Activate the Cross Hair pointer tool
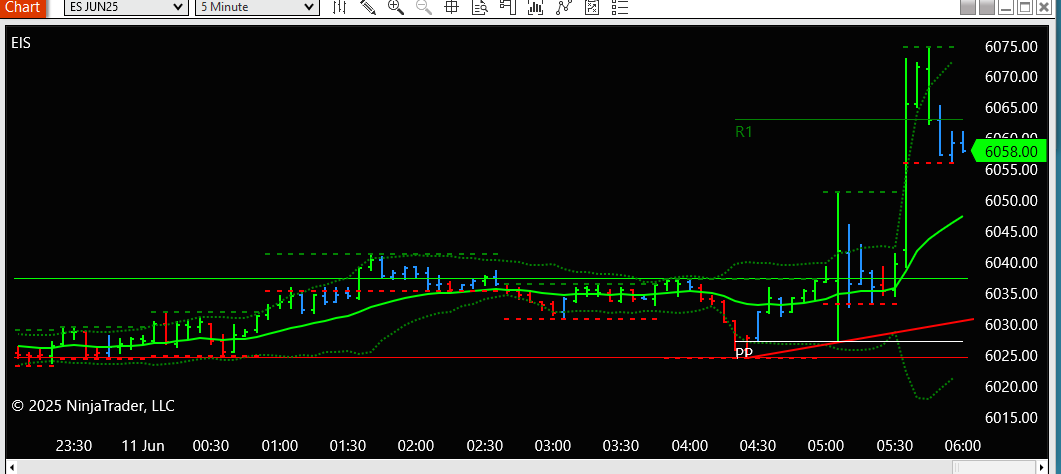The width and height of the screenshot is (1061, 474). (451, 7)
